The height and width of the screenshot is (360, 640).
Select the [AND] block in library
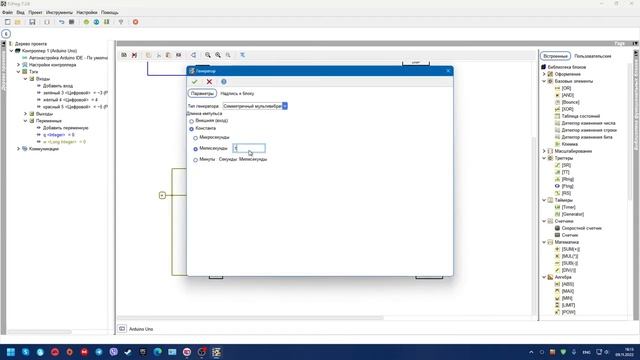coord(568,95)
